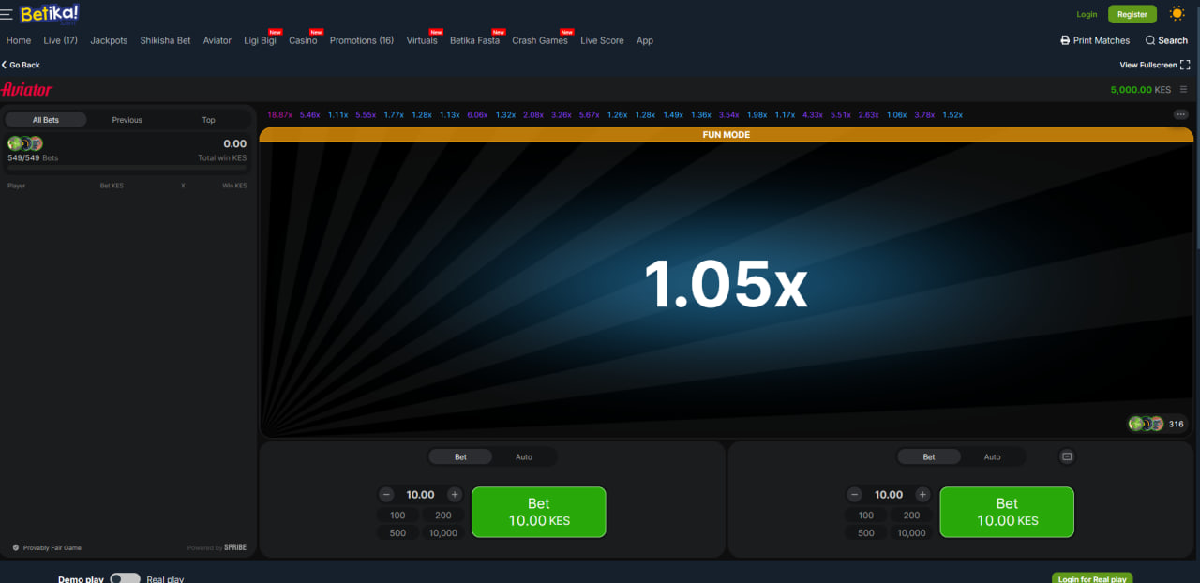Open the hamburger menu beside Betika logo
This screenshot has height=583, width=1200.
click(7, 15)
